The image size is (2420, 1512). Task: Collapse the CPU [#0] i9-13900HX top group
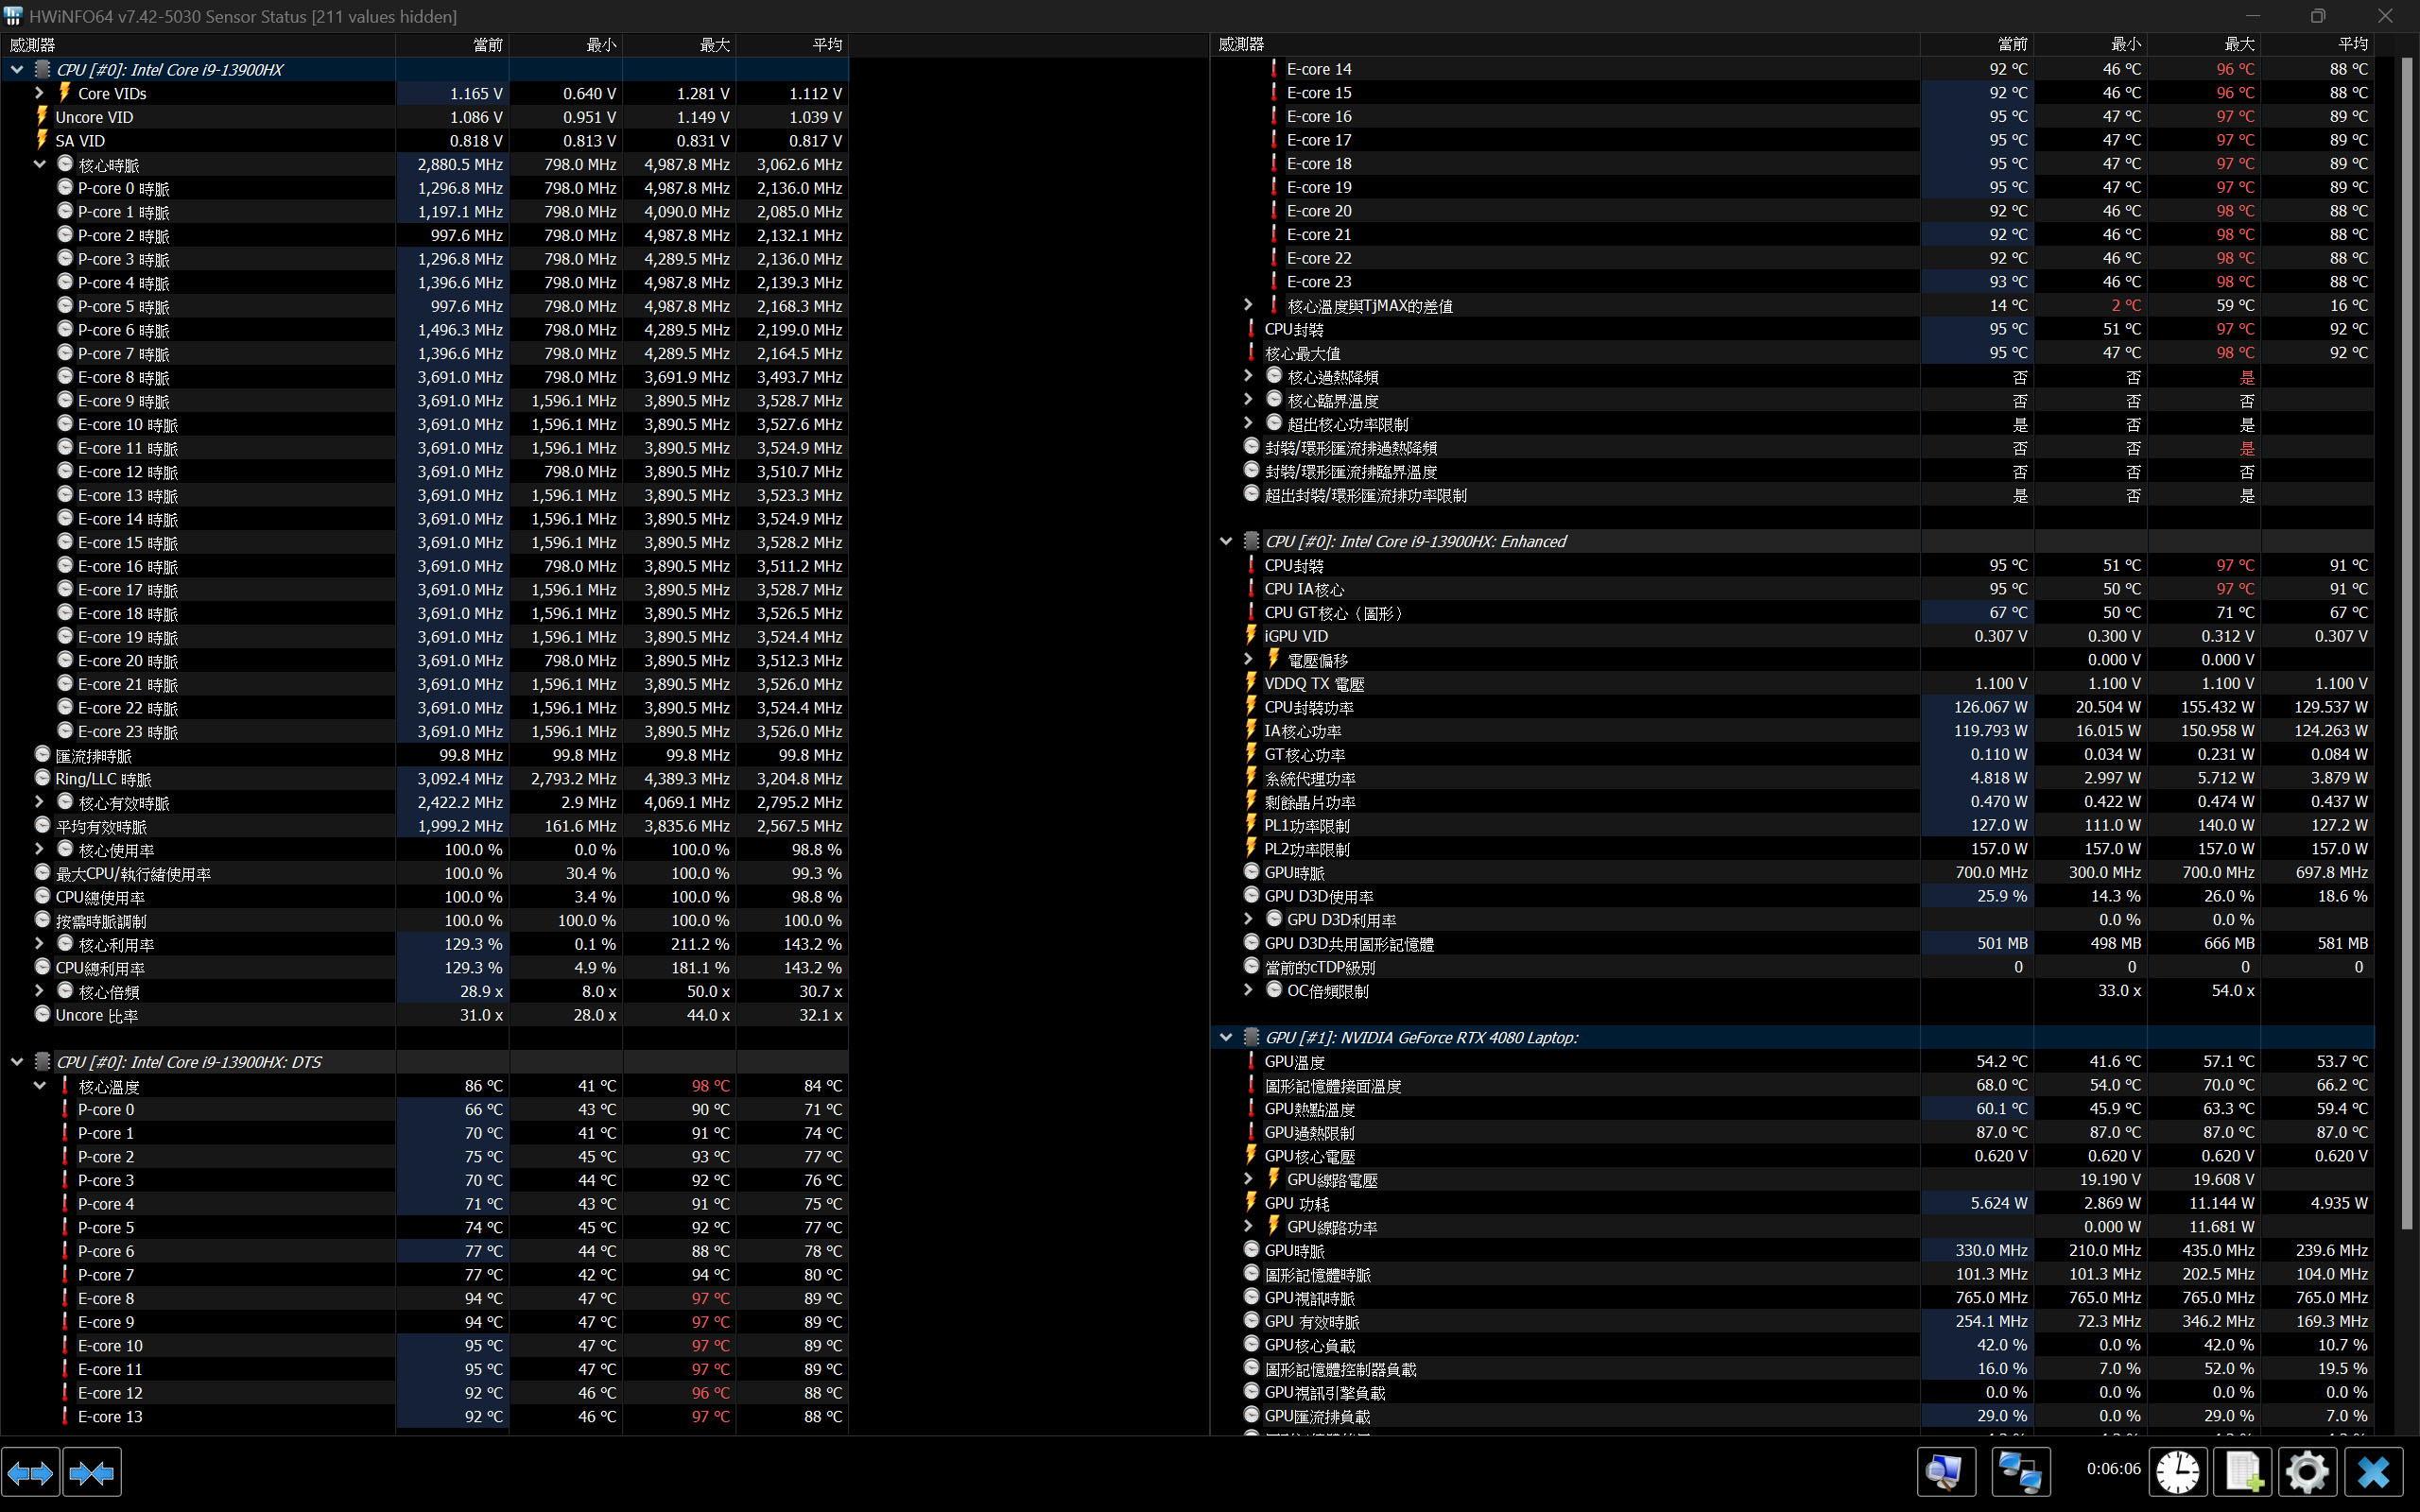pos(17,69)
